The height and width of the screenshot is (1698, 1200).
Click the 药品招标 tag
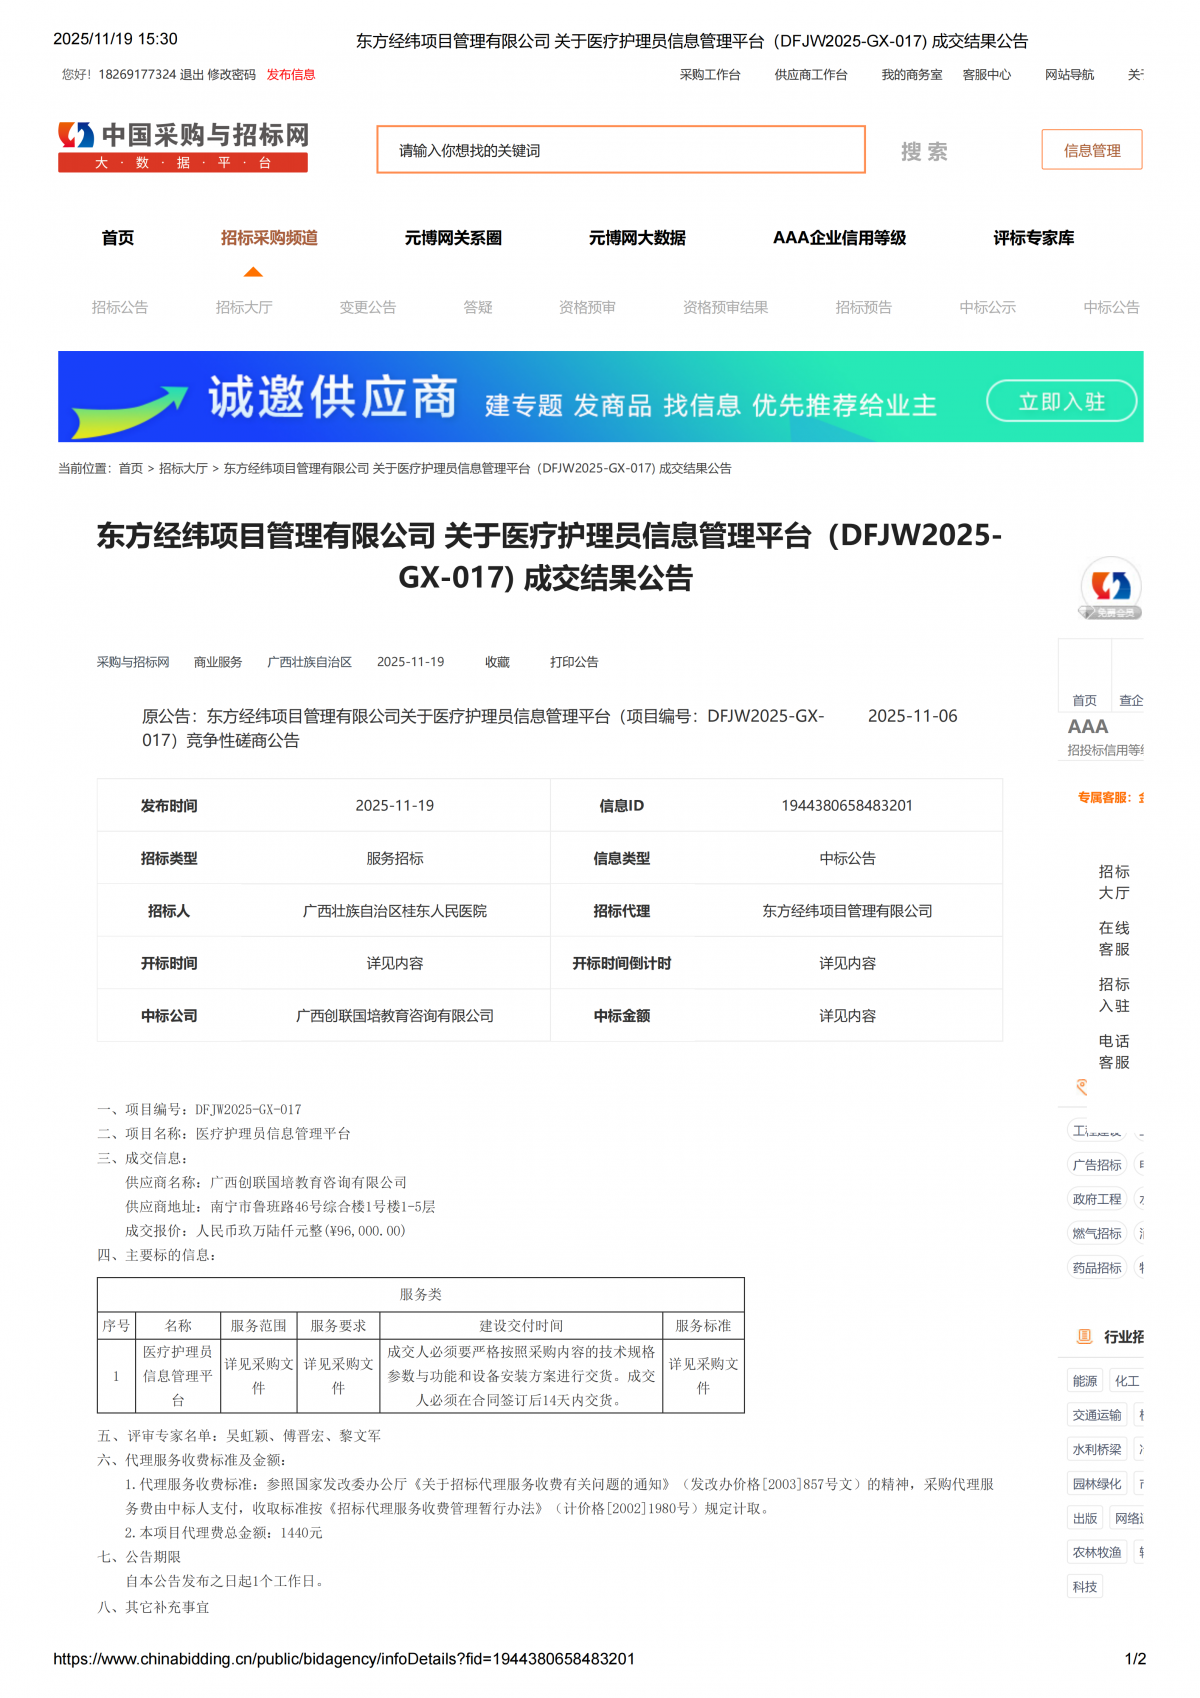tap(1097, 1268)
